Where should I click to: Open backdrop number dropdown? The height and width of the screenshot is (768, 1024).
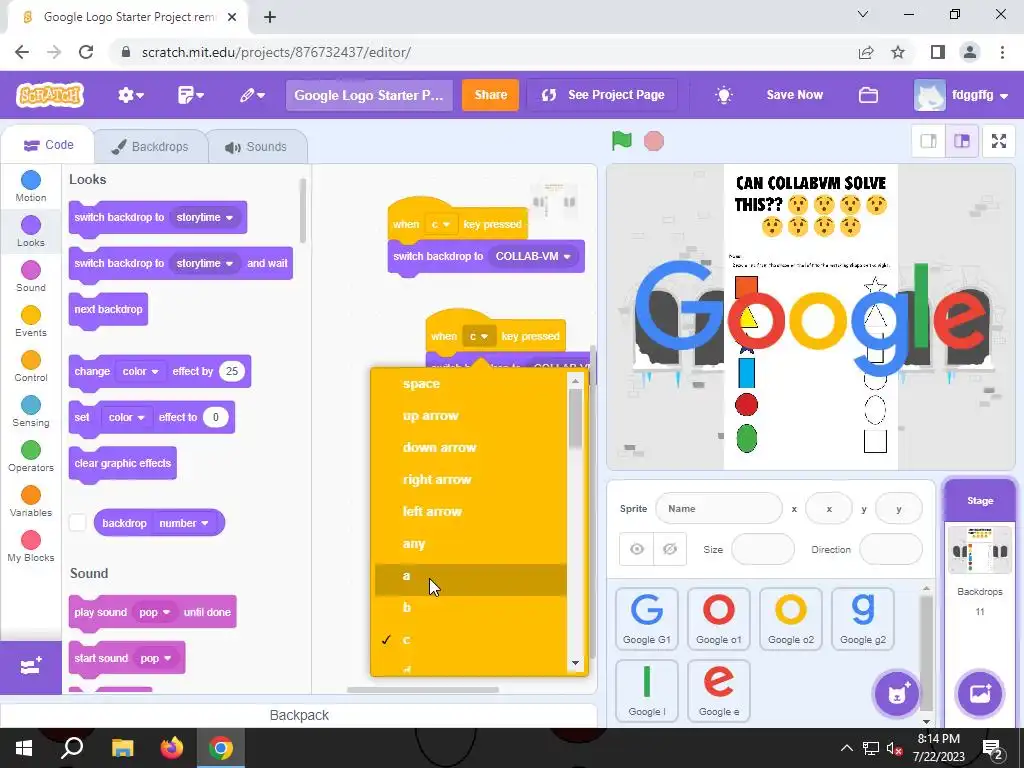coord(184,523)
